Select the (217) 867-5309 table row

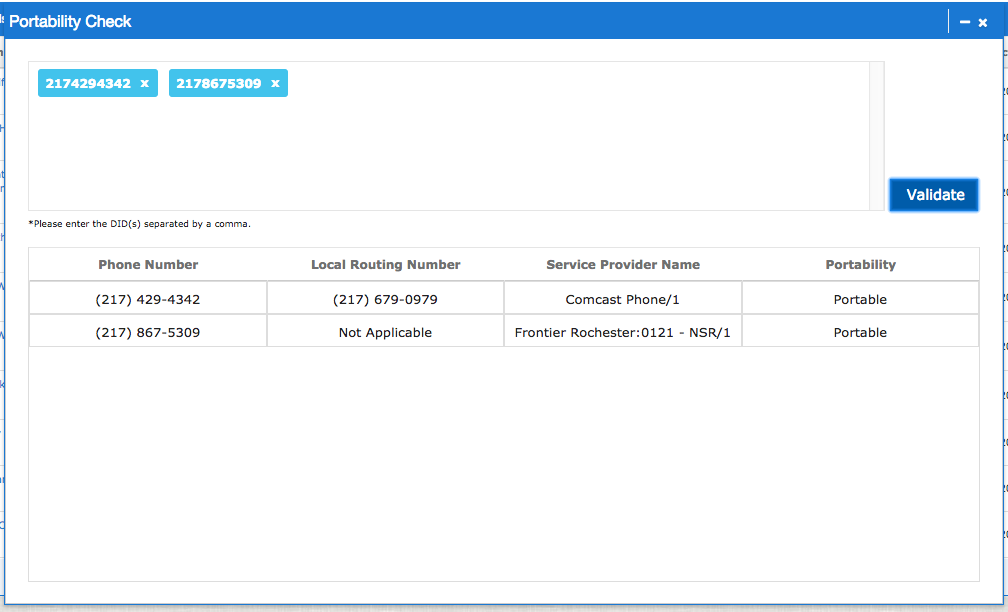click(147, 331)
